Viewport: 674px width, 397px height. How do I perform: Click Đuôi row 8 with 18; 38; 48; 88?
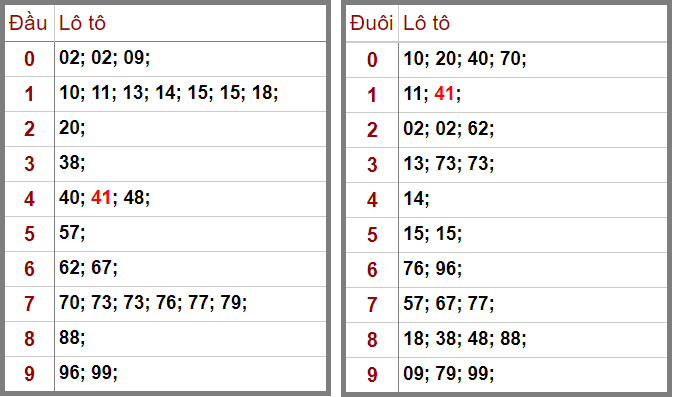(x=506, y=339)
